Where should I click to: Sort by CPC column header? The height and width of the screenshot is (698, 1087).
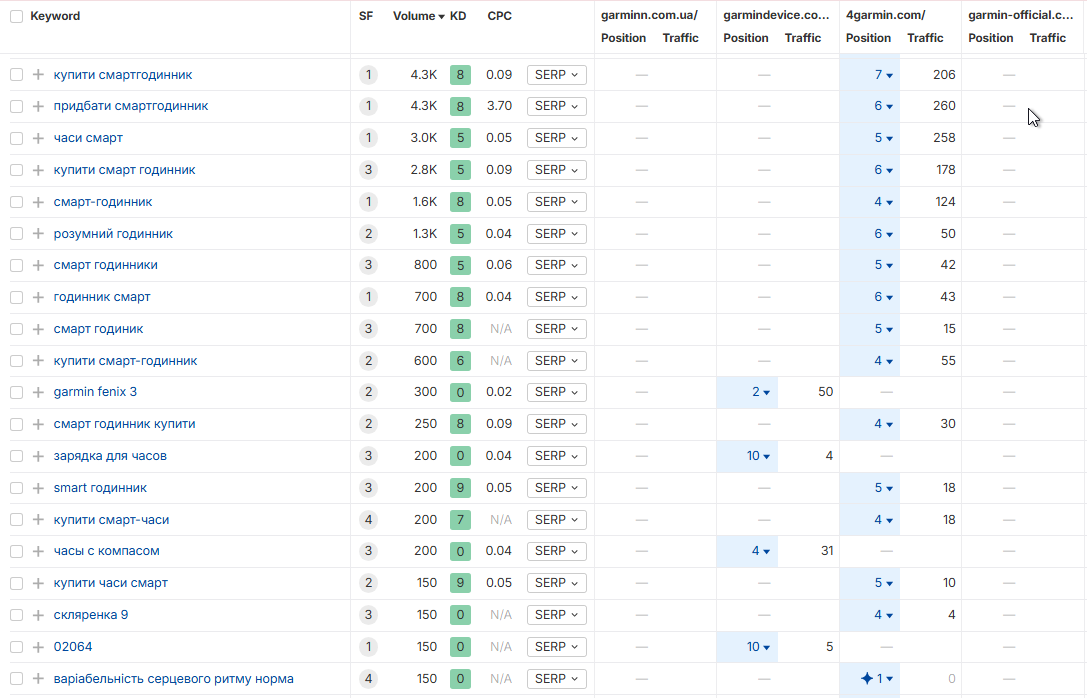499,16
